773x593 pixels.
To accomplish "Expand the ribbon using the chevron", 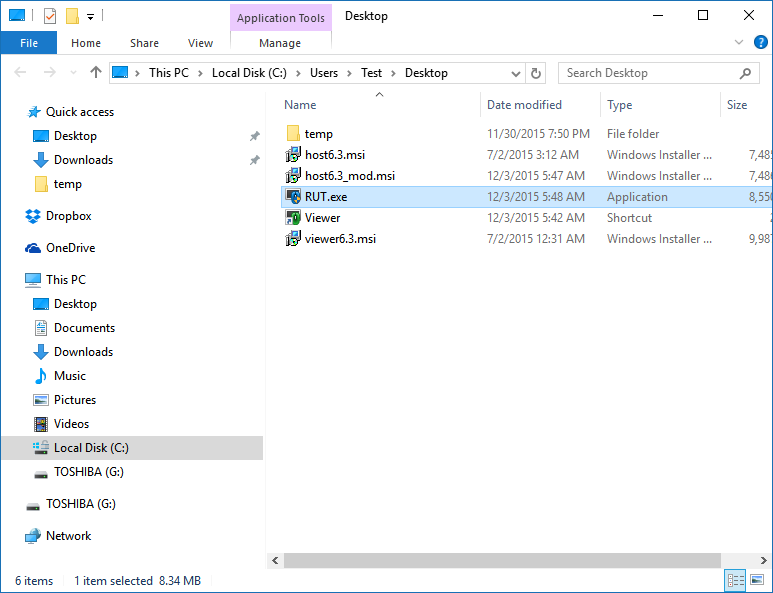I will [739, 43].
